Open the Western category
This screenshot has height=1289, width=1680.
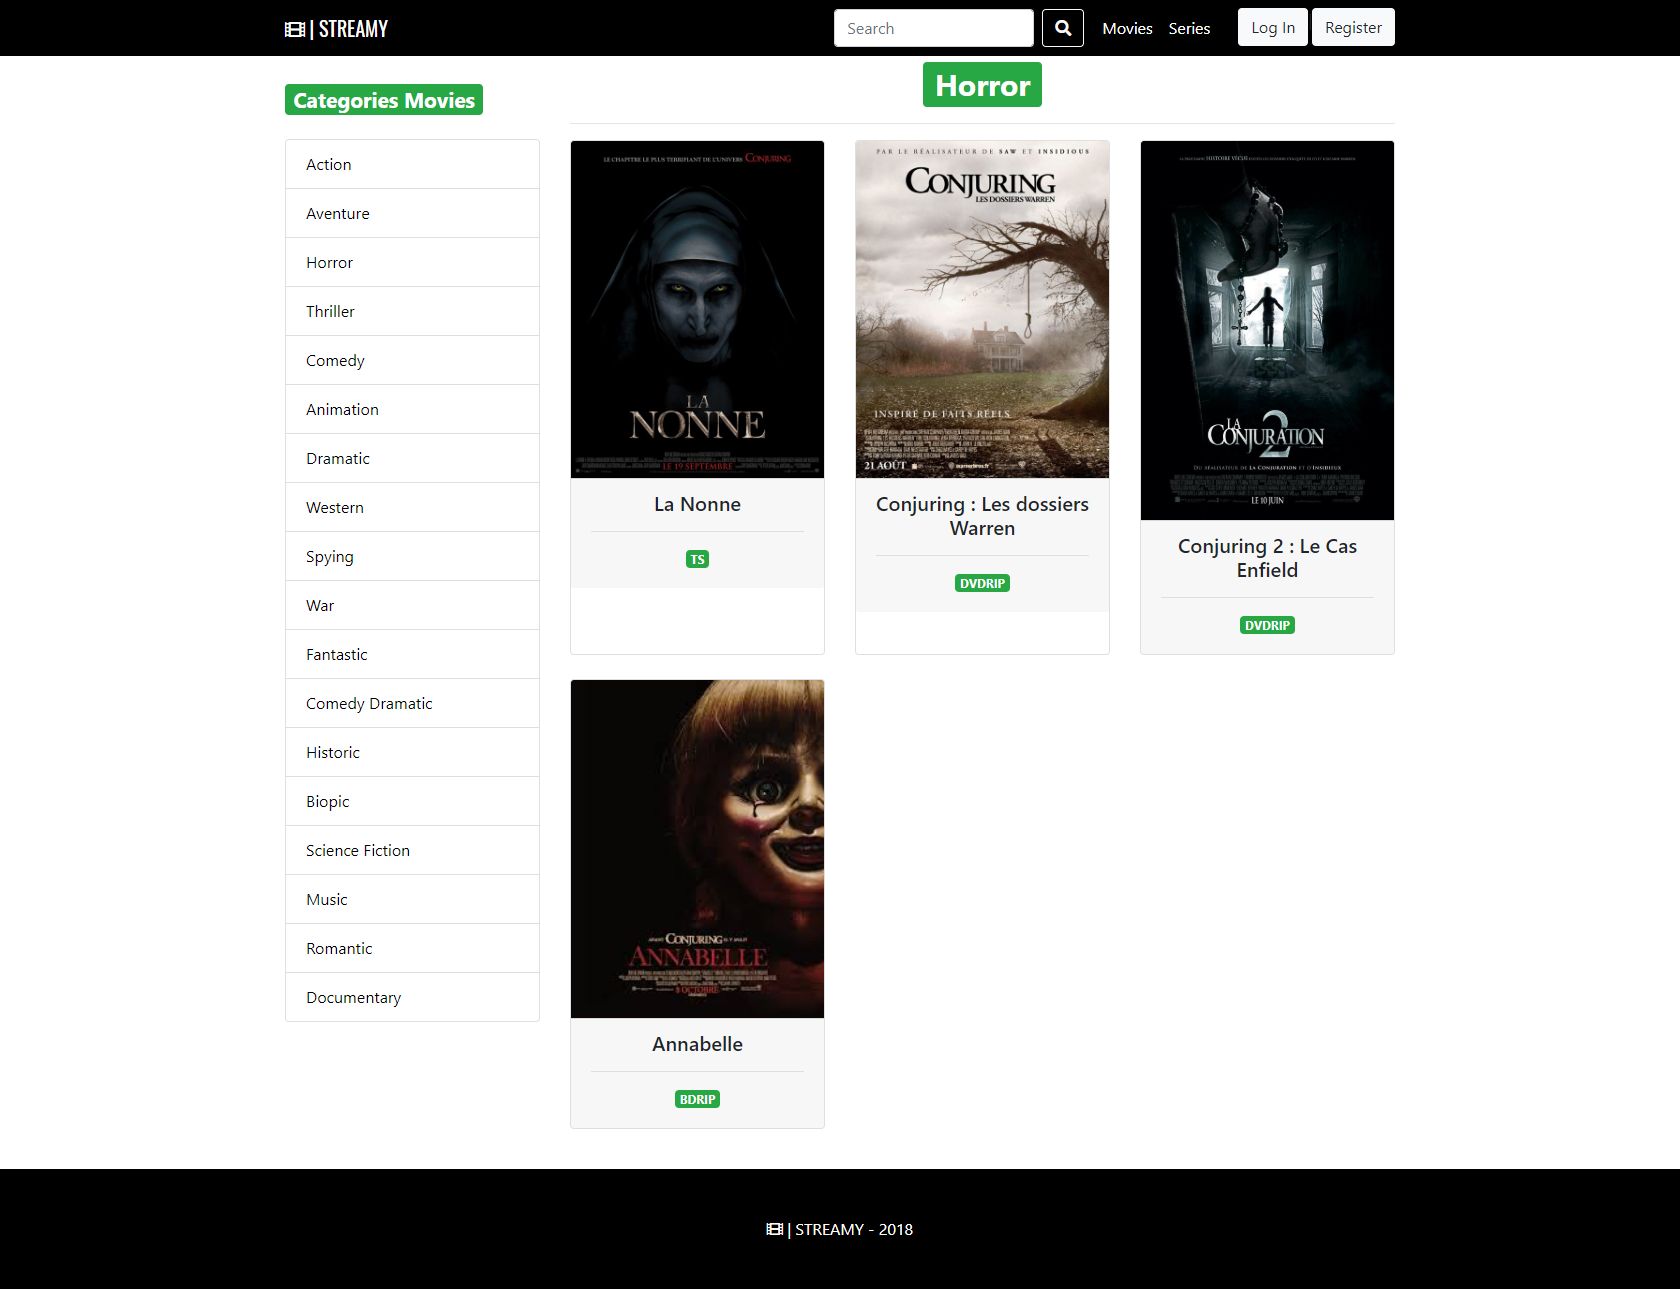tap(412, 507)
